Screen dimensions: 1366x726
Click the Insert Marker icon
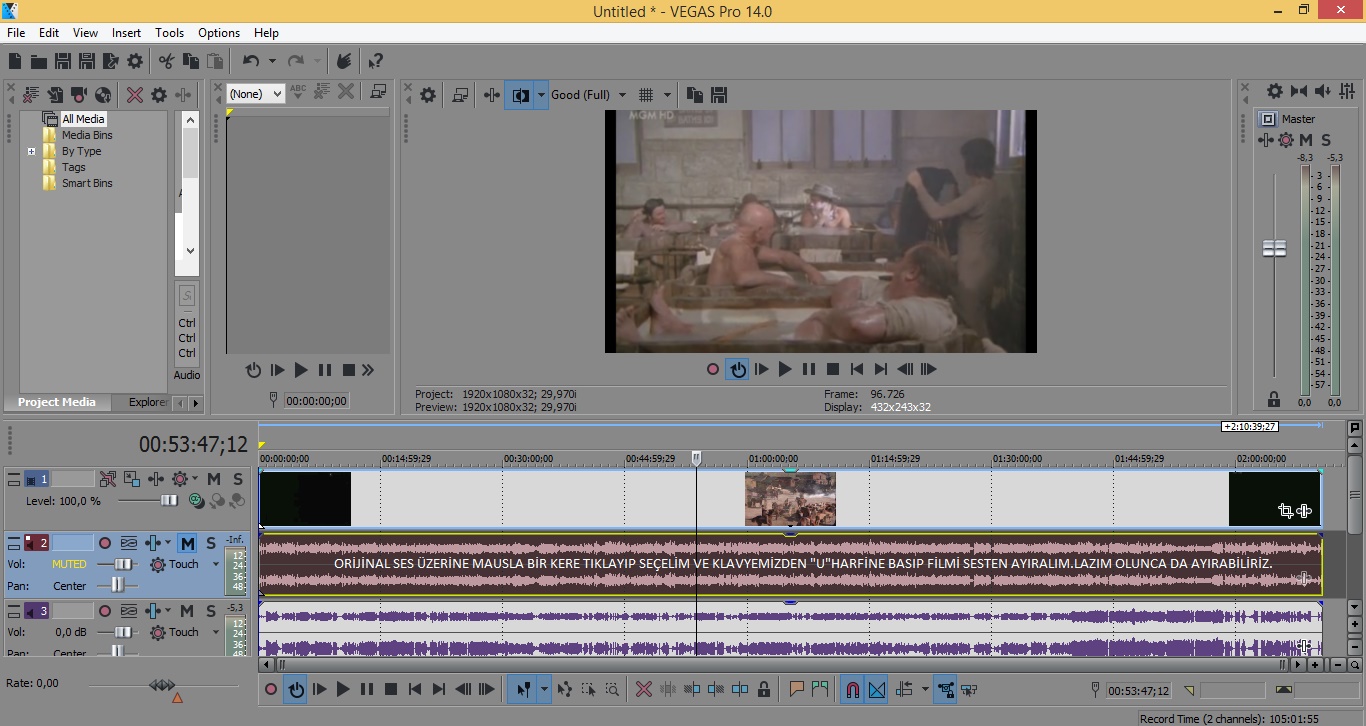[x=797, y=689]
